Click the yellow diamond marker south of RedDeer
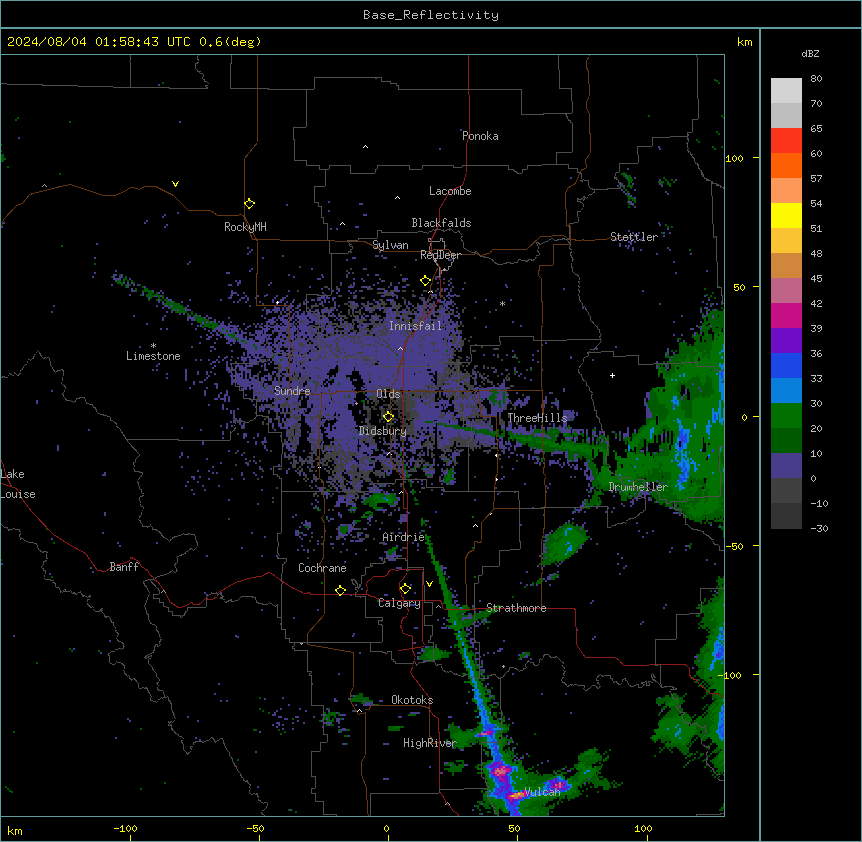862x842 pixels. tap(426, 281)
